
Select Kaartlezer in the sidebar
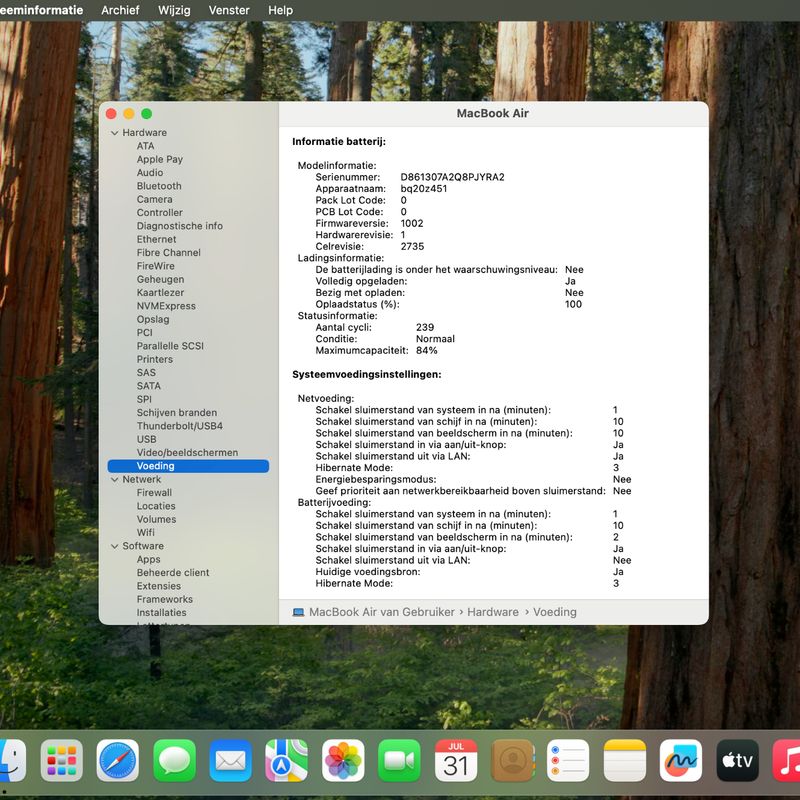pos(161,292)
